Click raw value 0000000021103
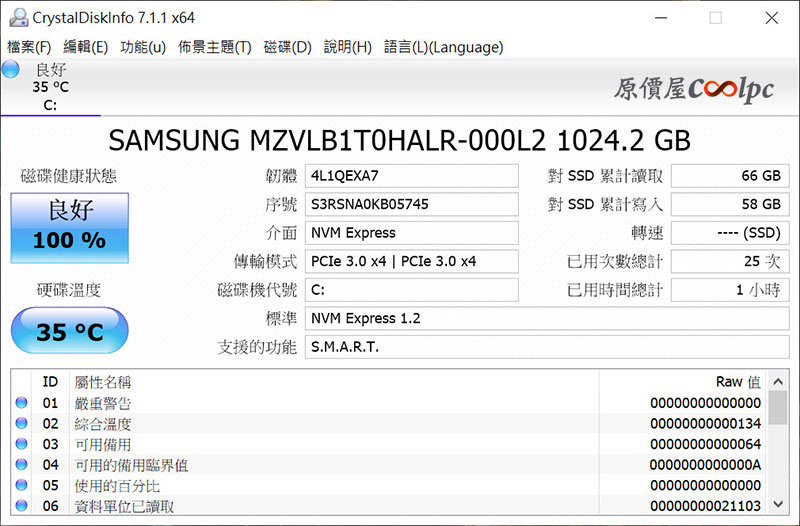Image resolution: width=800 pixels, height=526 pixels. (706, 506)
